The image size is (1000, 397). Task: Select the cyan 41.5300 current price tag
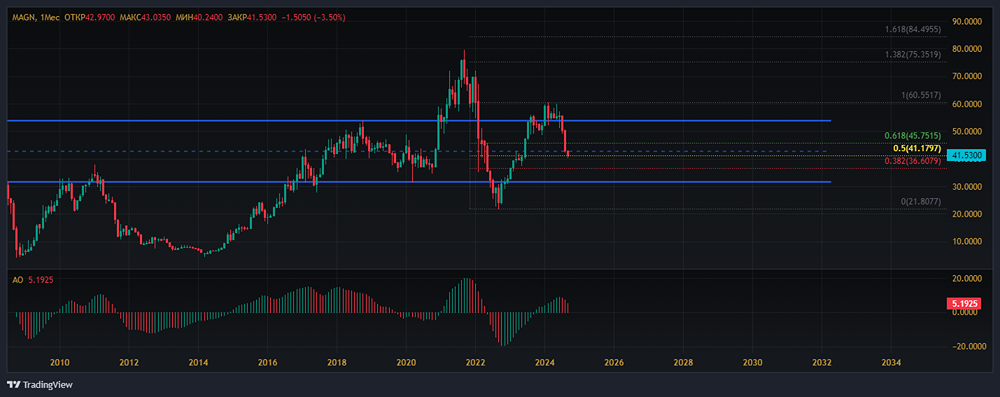pos(967,154)
